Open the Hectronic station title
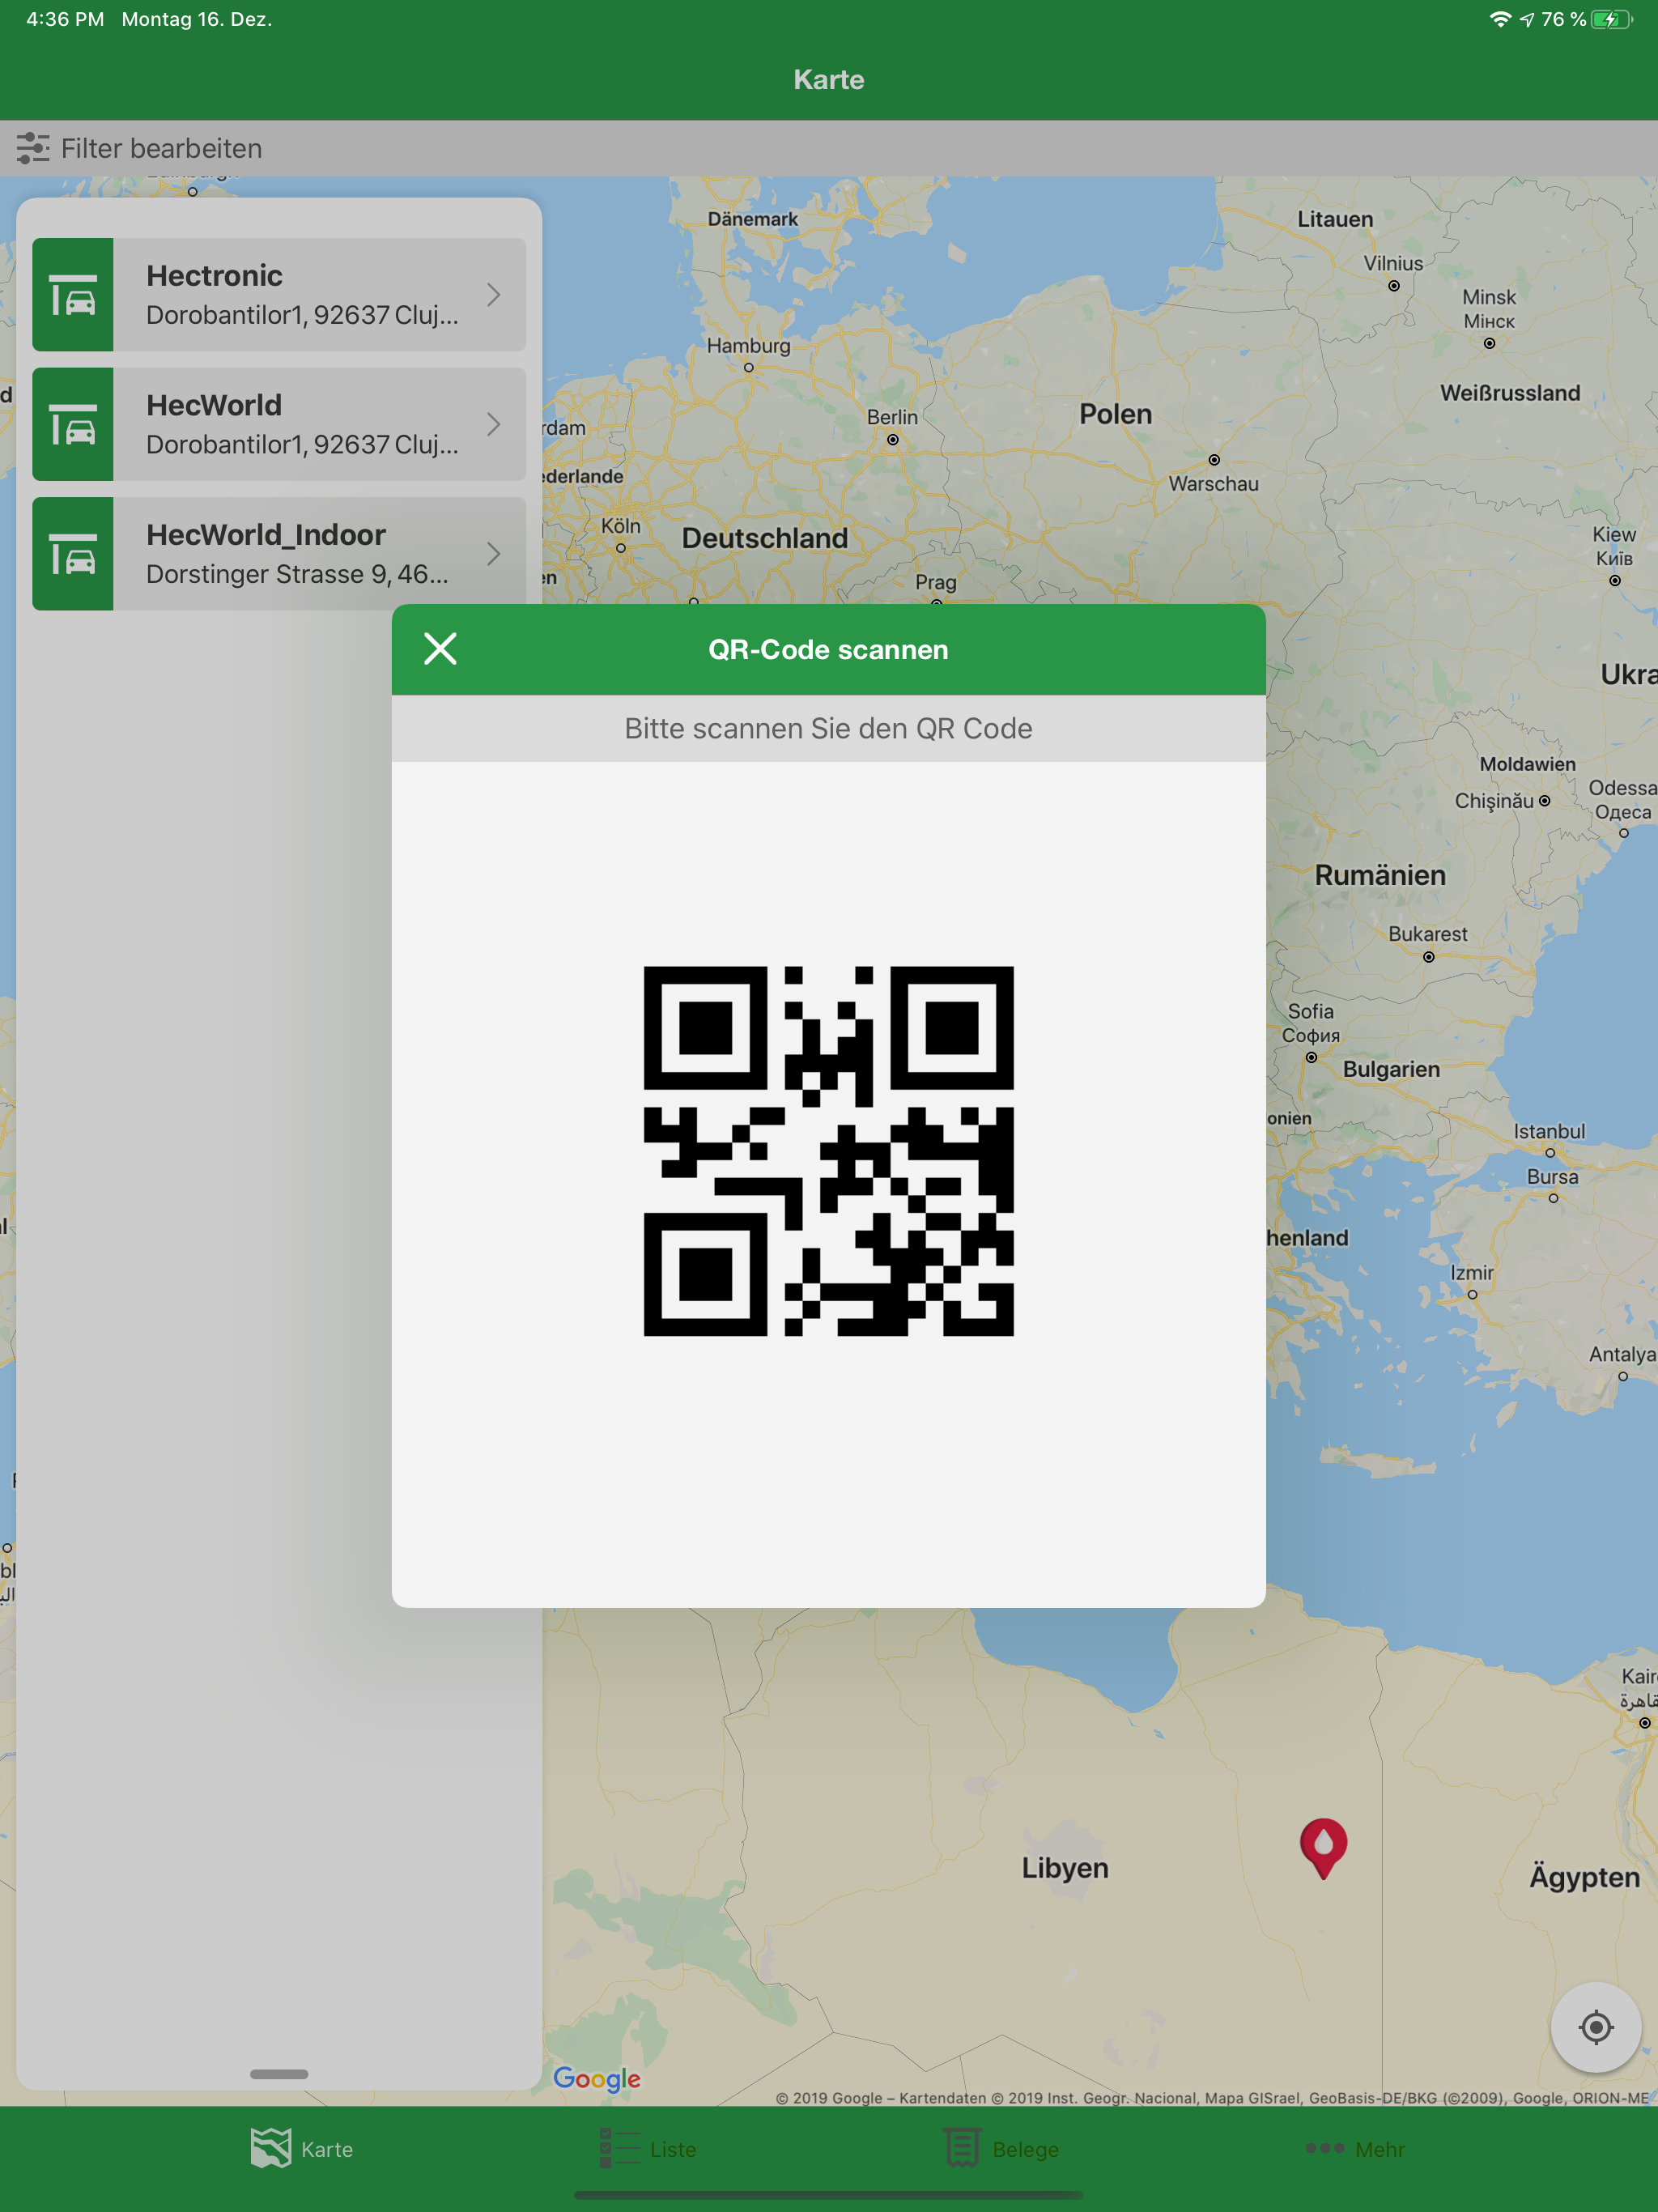 click(x=214, y=275)
